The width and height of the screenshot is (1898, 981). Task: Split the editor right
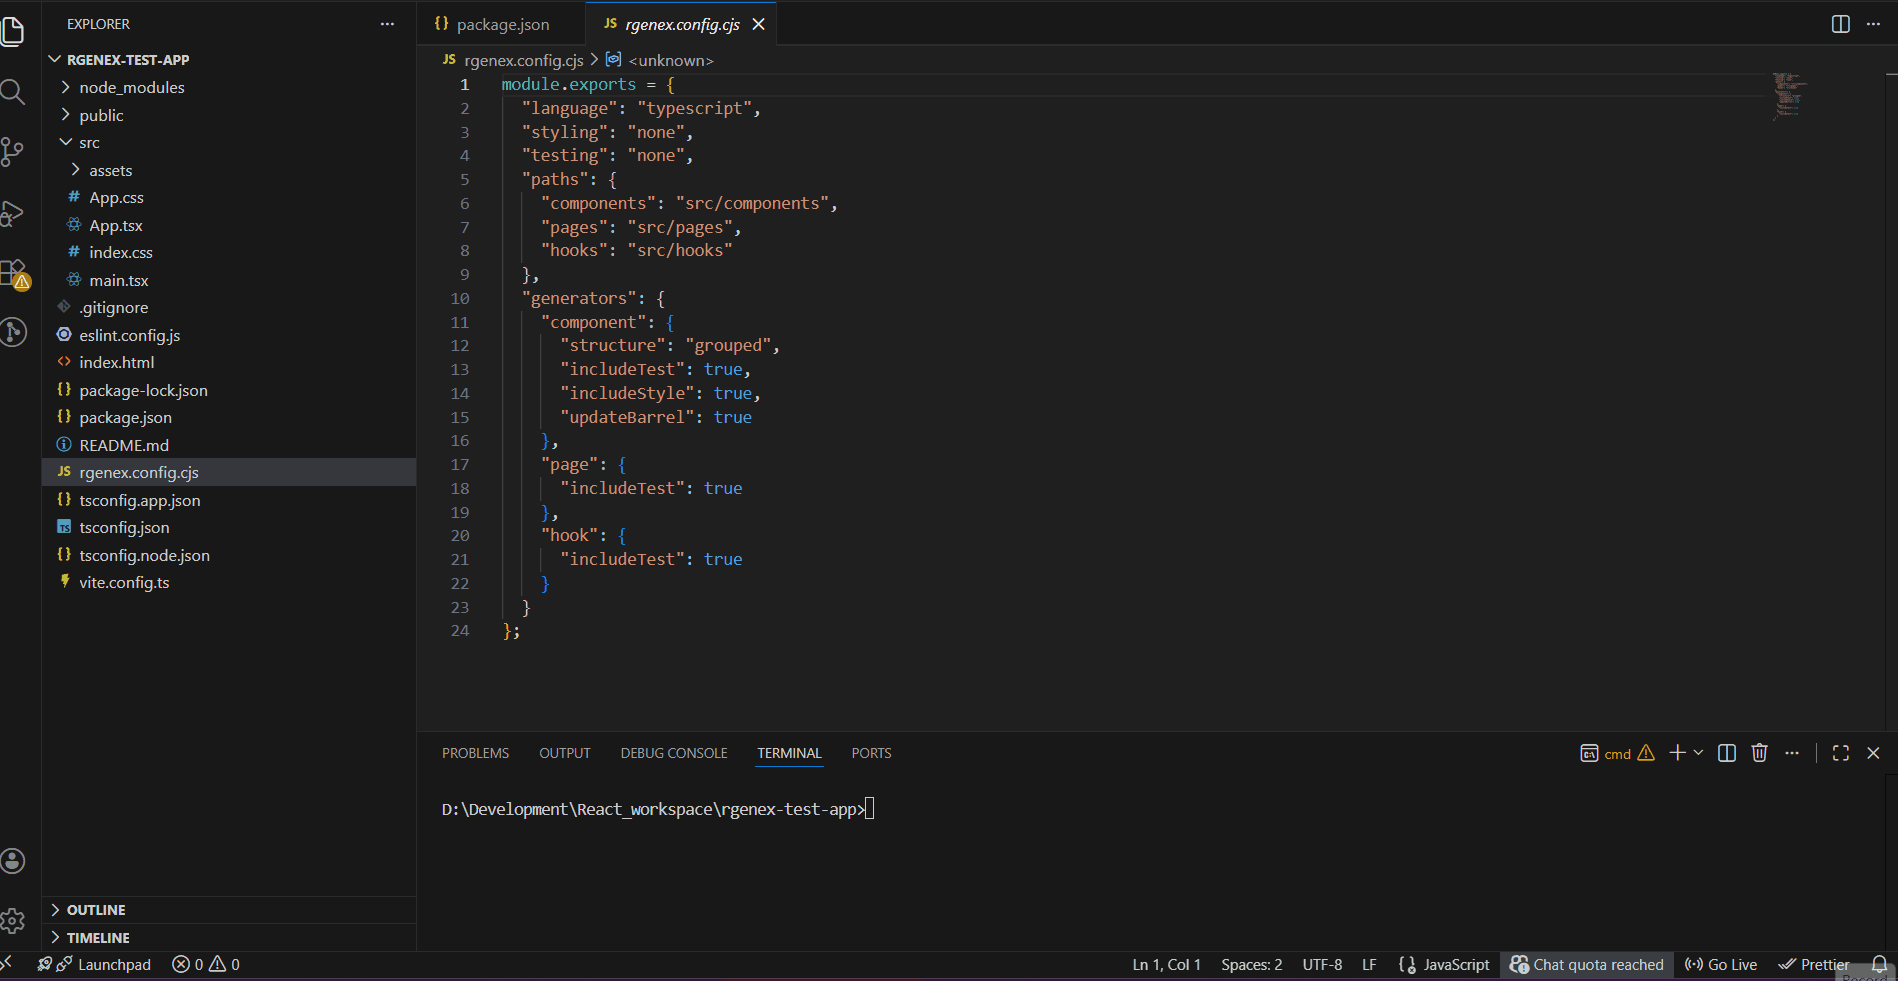coord(1840,24)
